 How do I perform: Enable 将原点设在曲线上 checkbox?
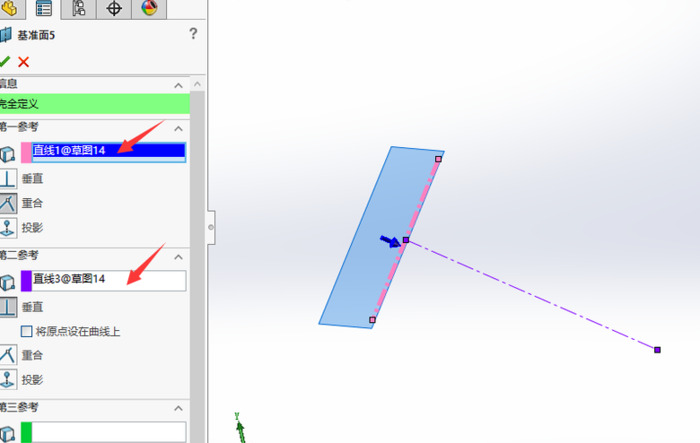(x=27, y=331)
